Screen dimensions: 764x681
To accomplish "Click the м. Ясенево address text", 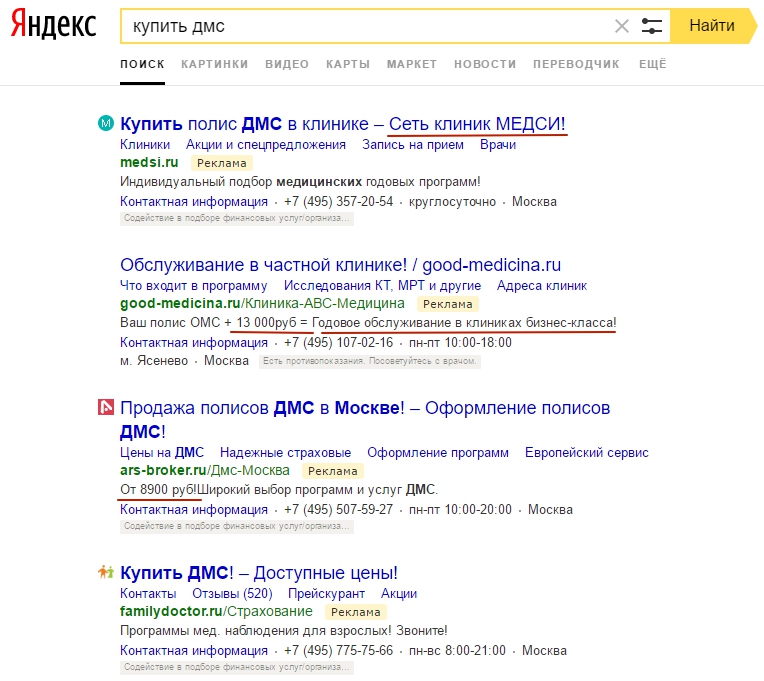I will coord(154,361).
